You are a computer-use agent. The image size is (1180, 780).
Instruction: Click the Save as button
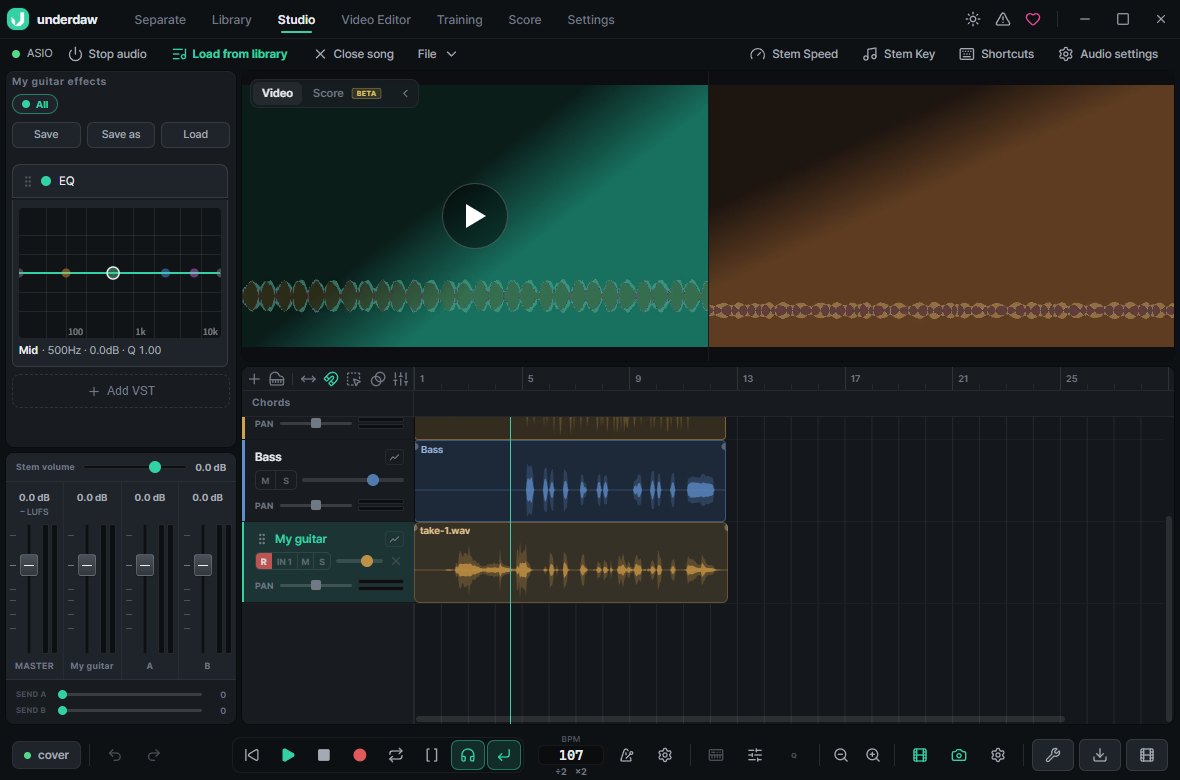[x=120, y=135]
